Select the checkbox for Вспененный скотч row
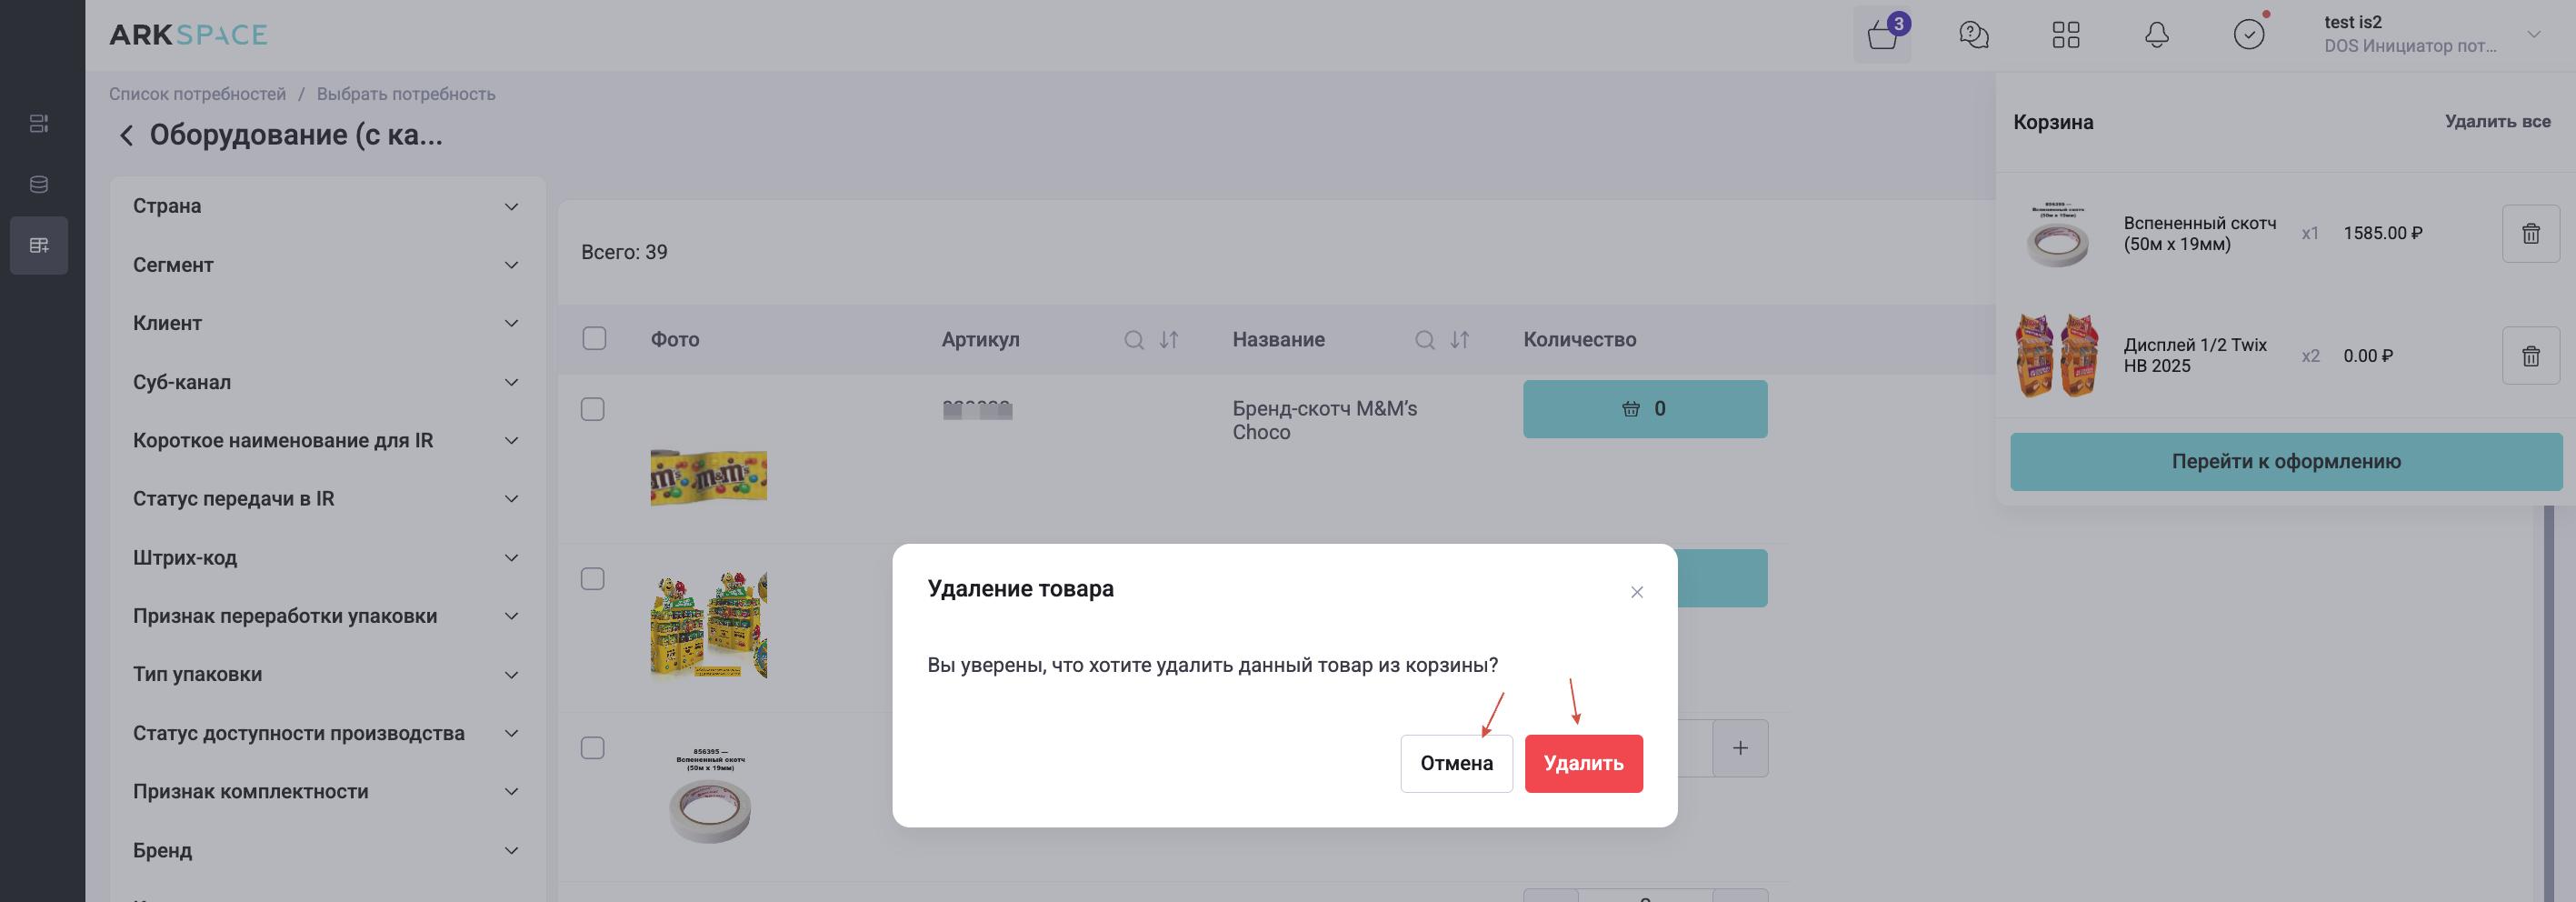Image resolution: width=2576 pixels, height=902 pixels. (x=593, y=748)
